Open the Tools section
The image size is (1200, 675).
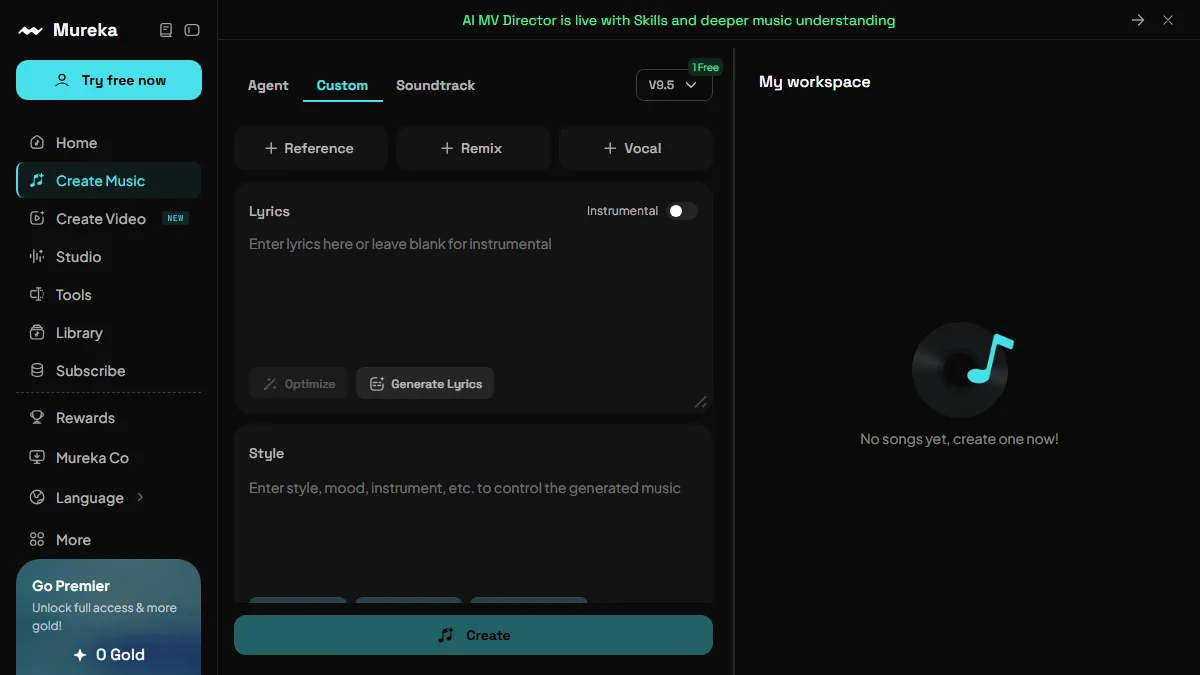click(x=109, y=295)
